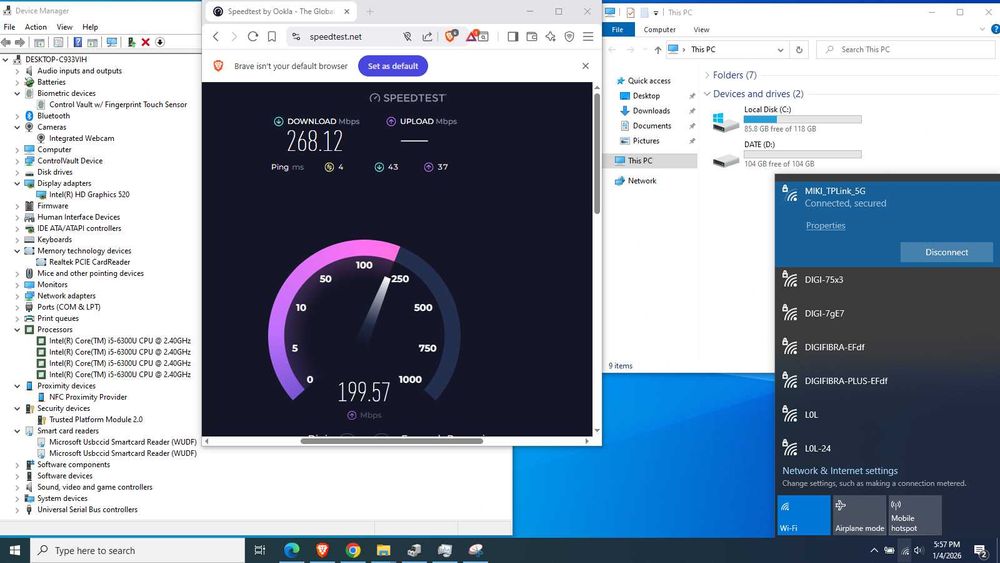Dismiss the default browser notification bar

point(585,66)
